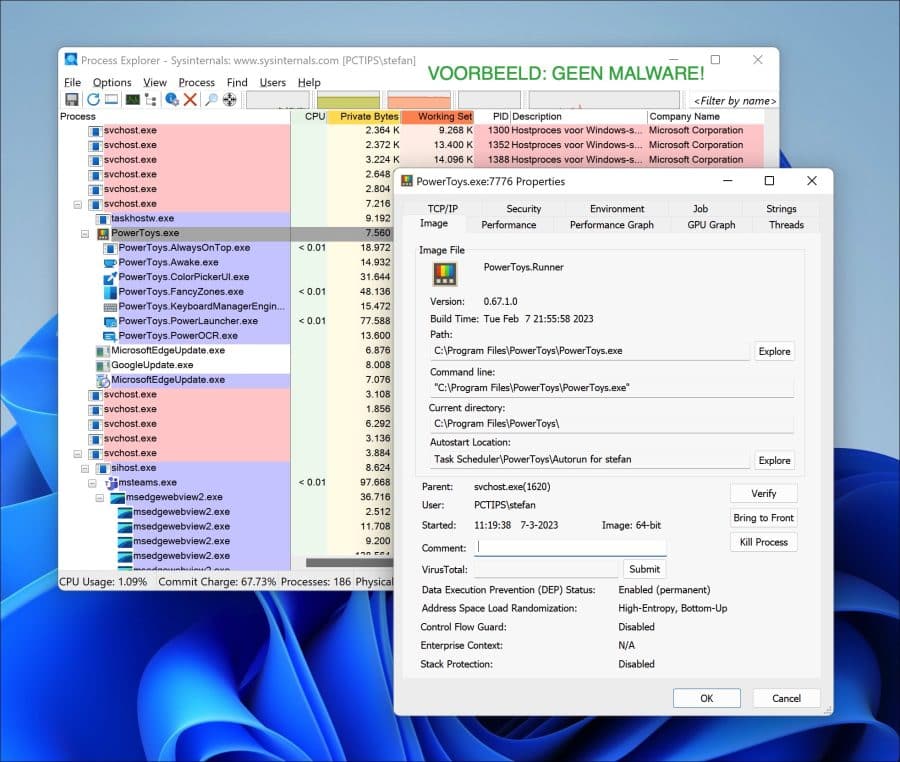Image resolution: width=900 pixels, height=762 pixels.
Task: Click the PowerToys.exe process icon
Action: (103, 234)
